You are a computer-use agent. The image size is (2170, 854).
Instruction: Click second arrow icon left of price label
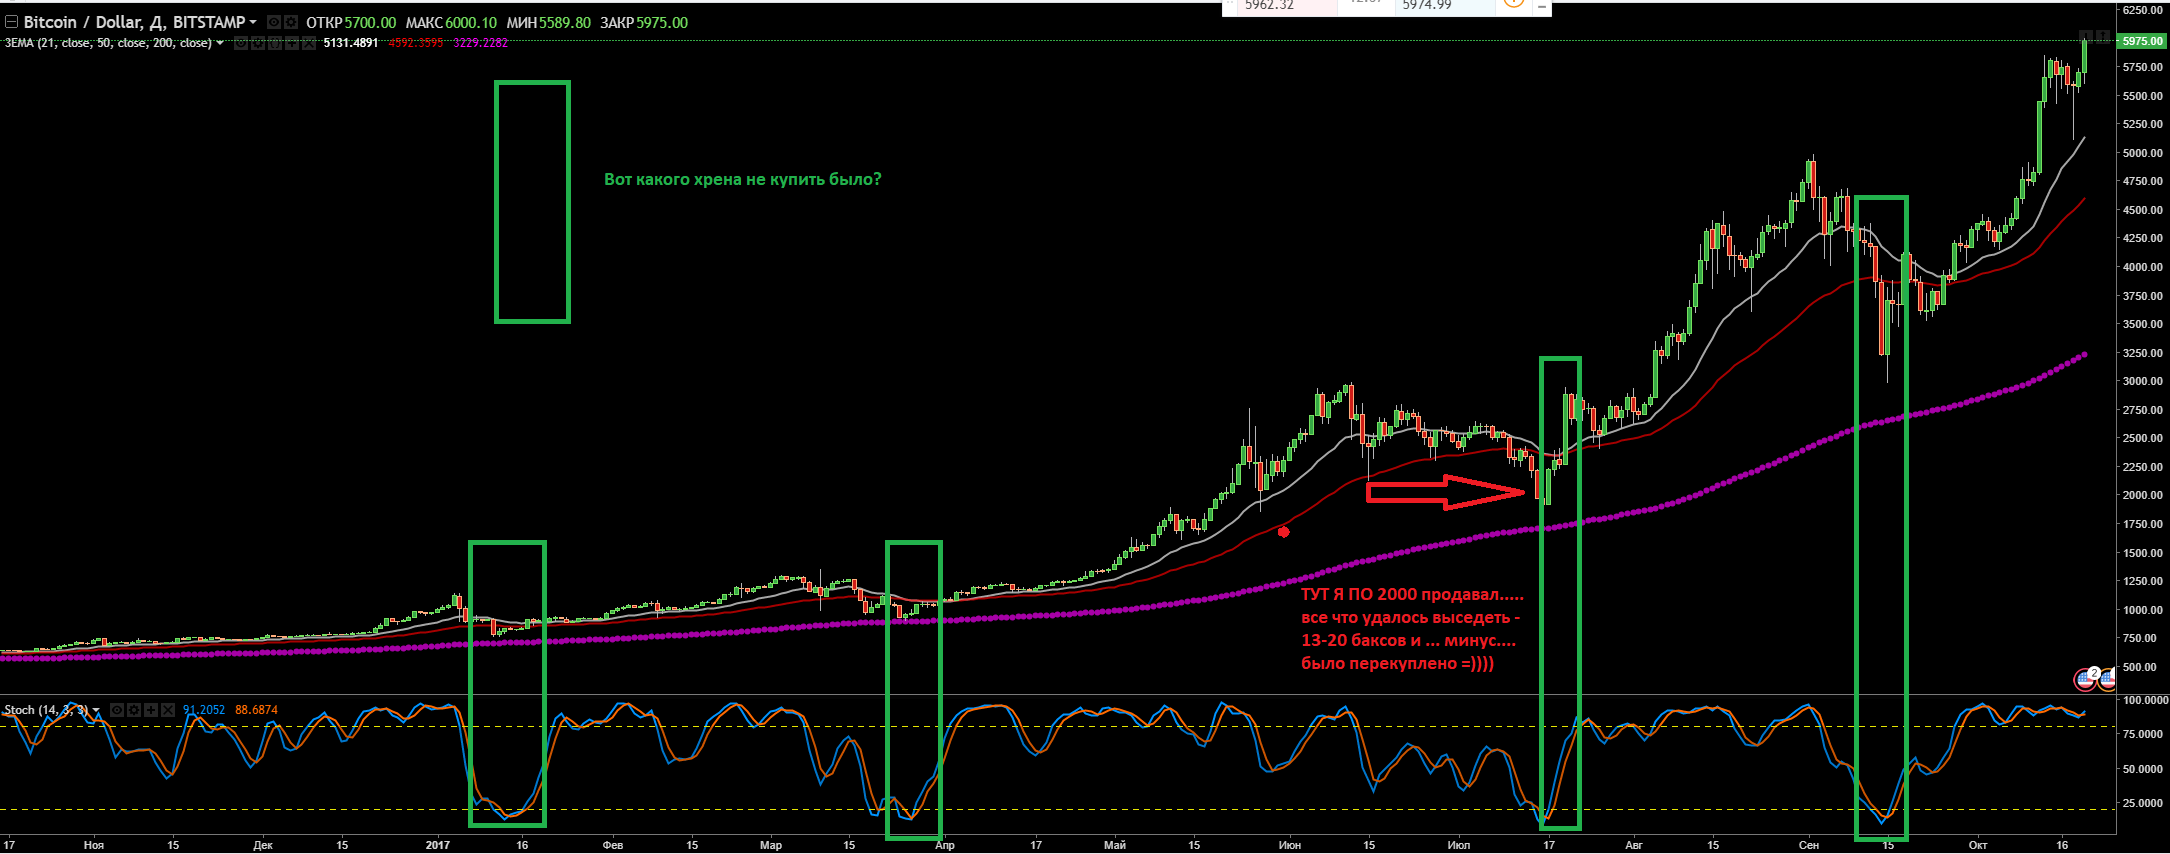pos(2103,37)
